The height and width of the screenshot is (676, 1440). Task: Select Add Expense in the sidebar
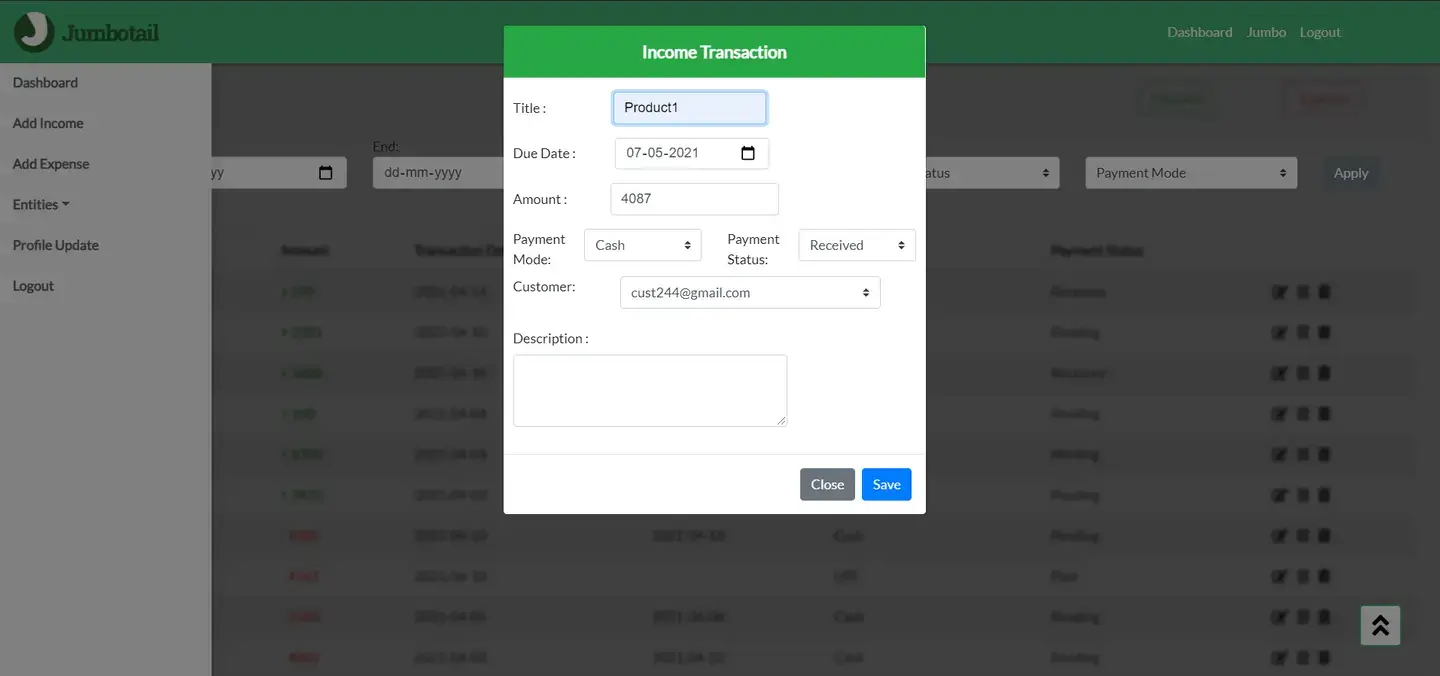tap(49, 163)
